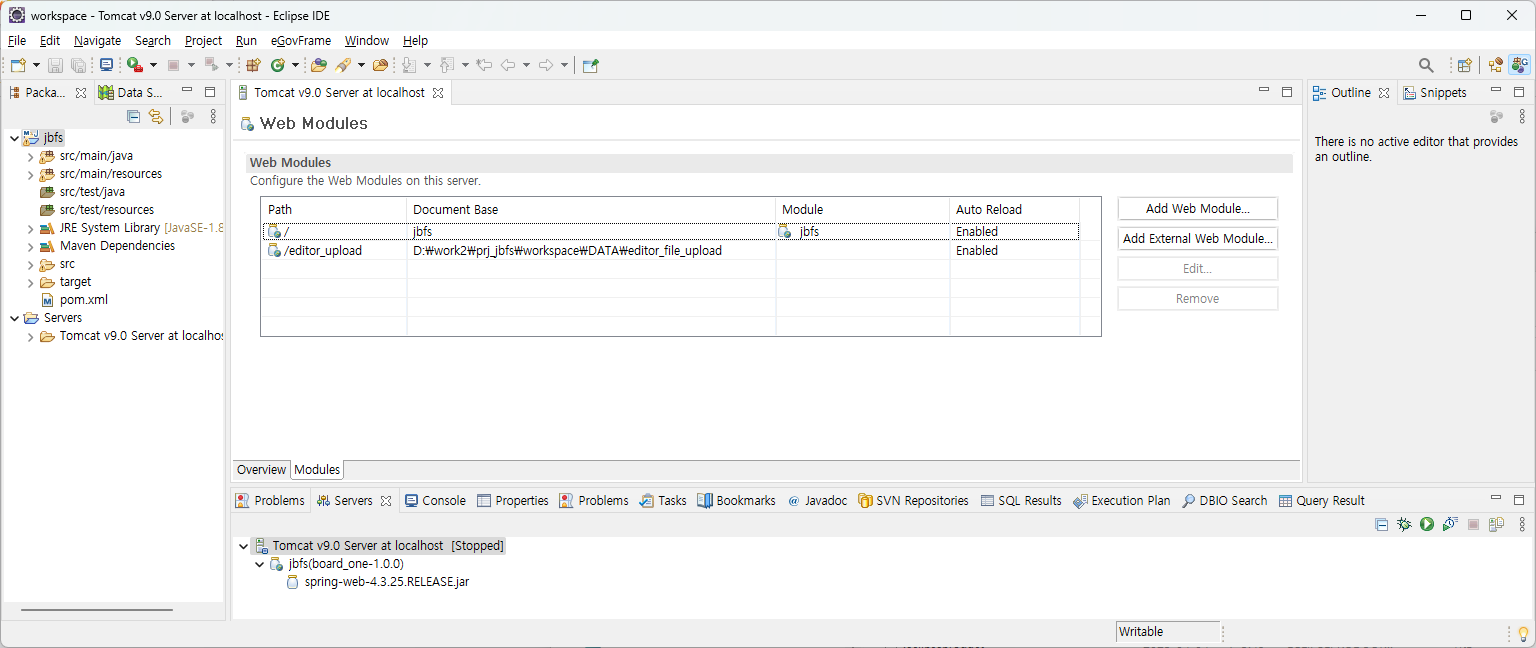Collapse all icon in Servers view toolbar
Screen dimensions: 1536x648
coord(1381,524)
